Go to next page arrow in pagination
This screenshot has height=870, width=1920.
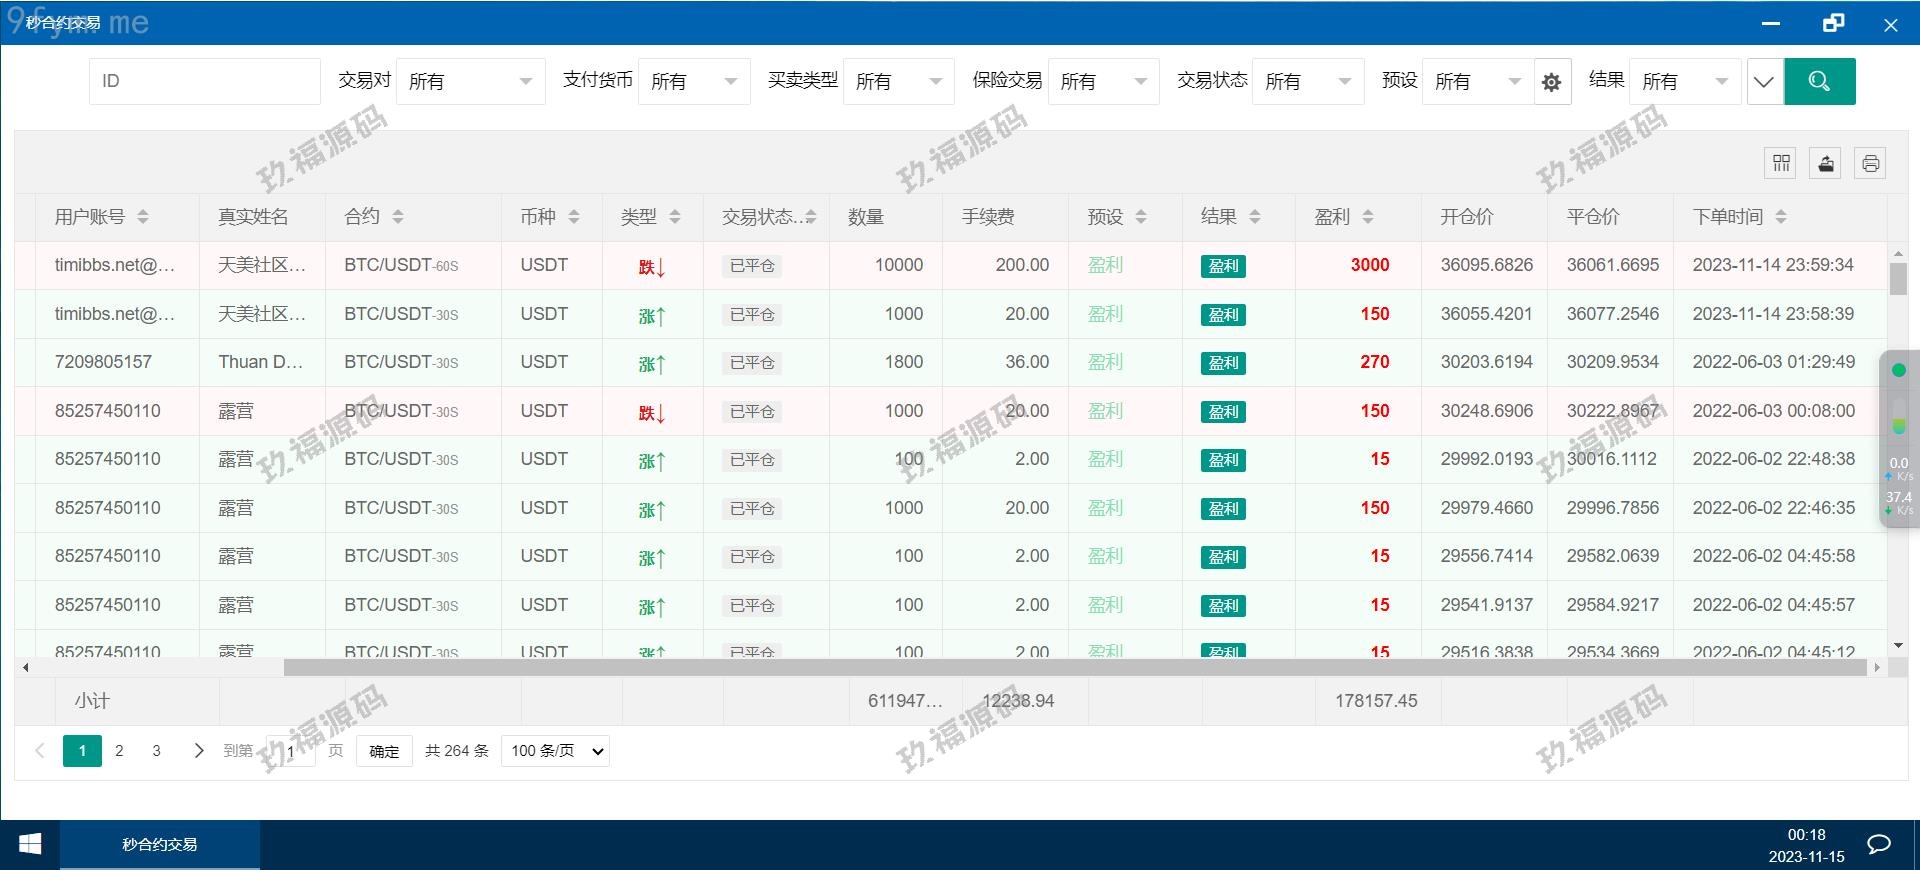(x=198, y=751)
